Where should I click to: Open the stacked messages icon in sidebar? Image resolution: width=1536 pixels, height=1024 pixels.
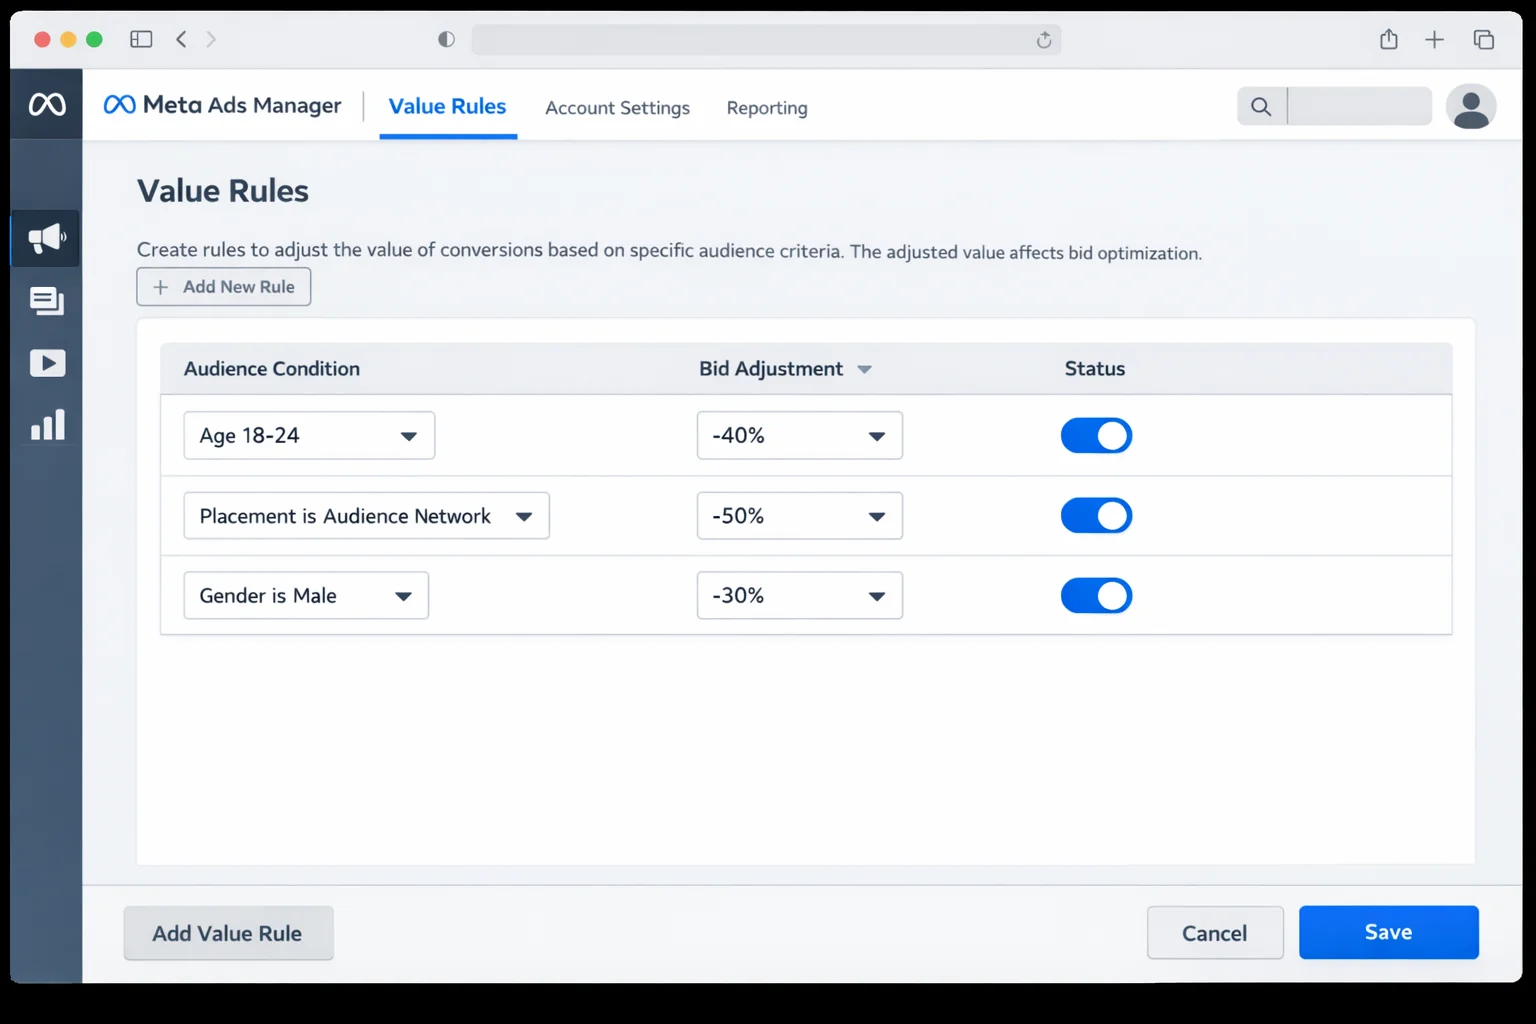coord(46,301)
